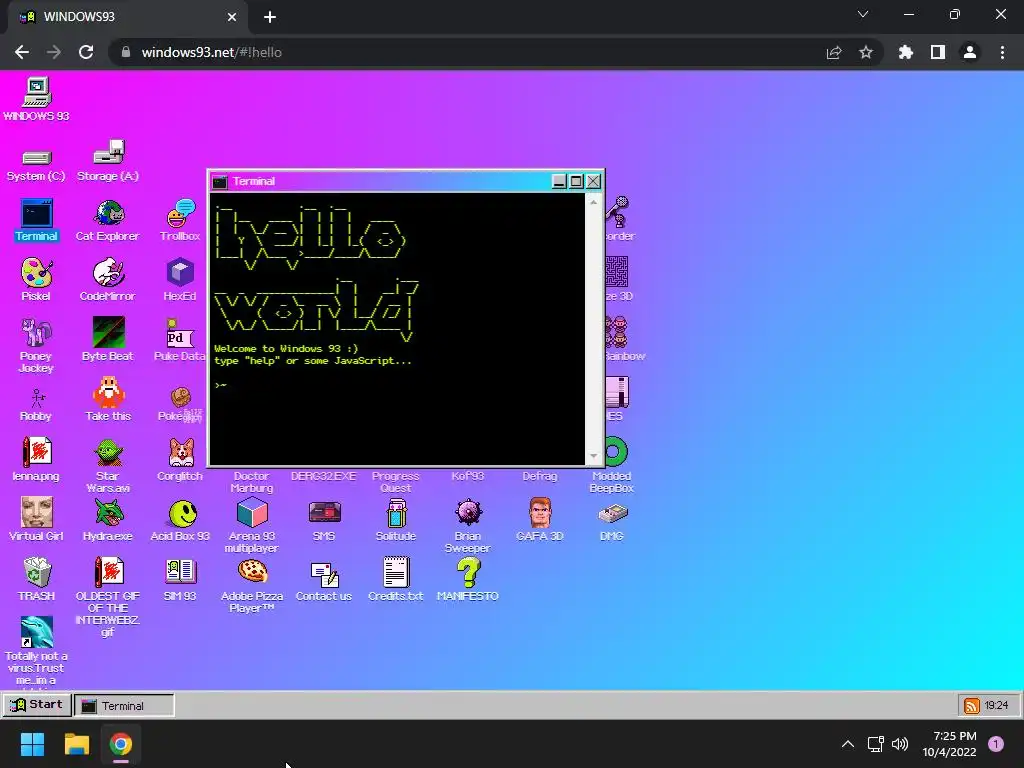Open the Piskel paint icon
1024x768 pixels.
tap(36, 273)
